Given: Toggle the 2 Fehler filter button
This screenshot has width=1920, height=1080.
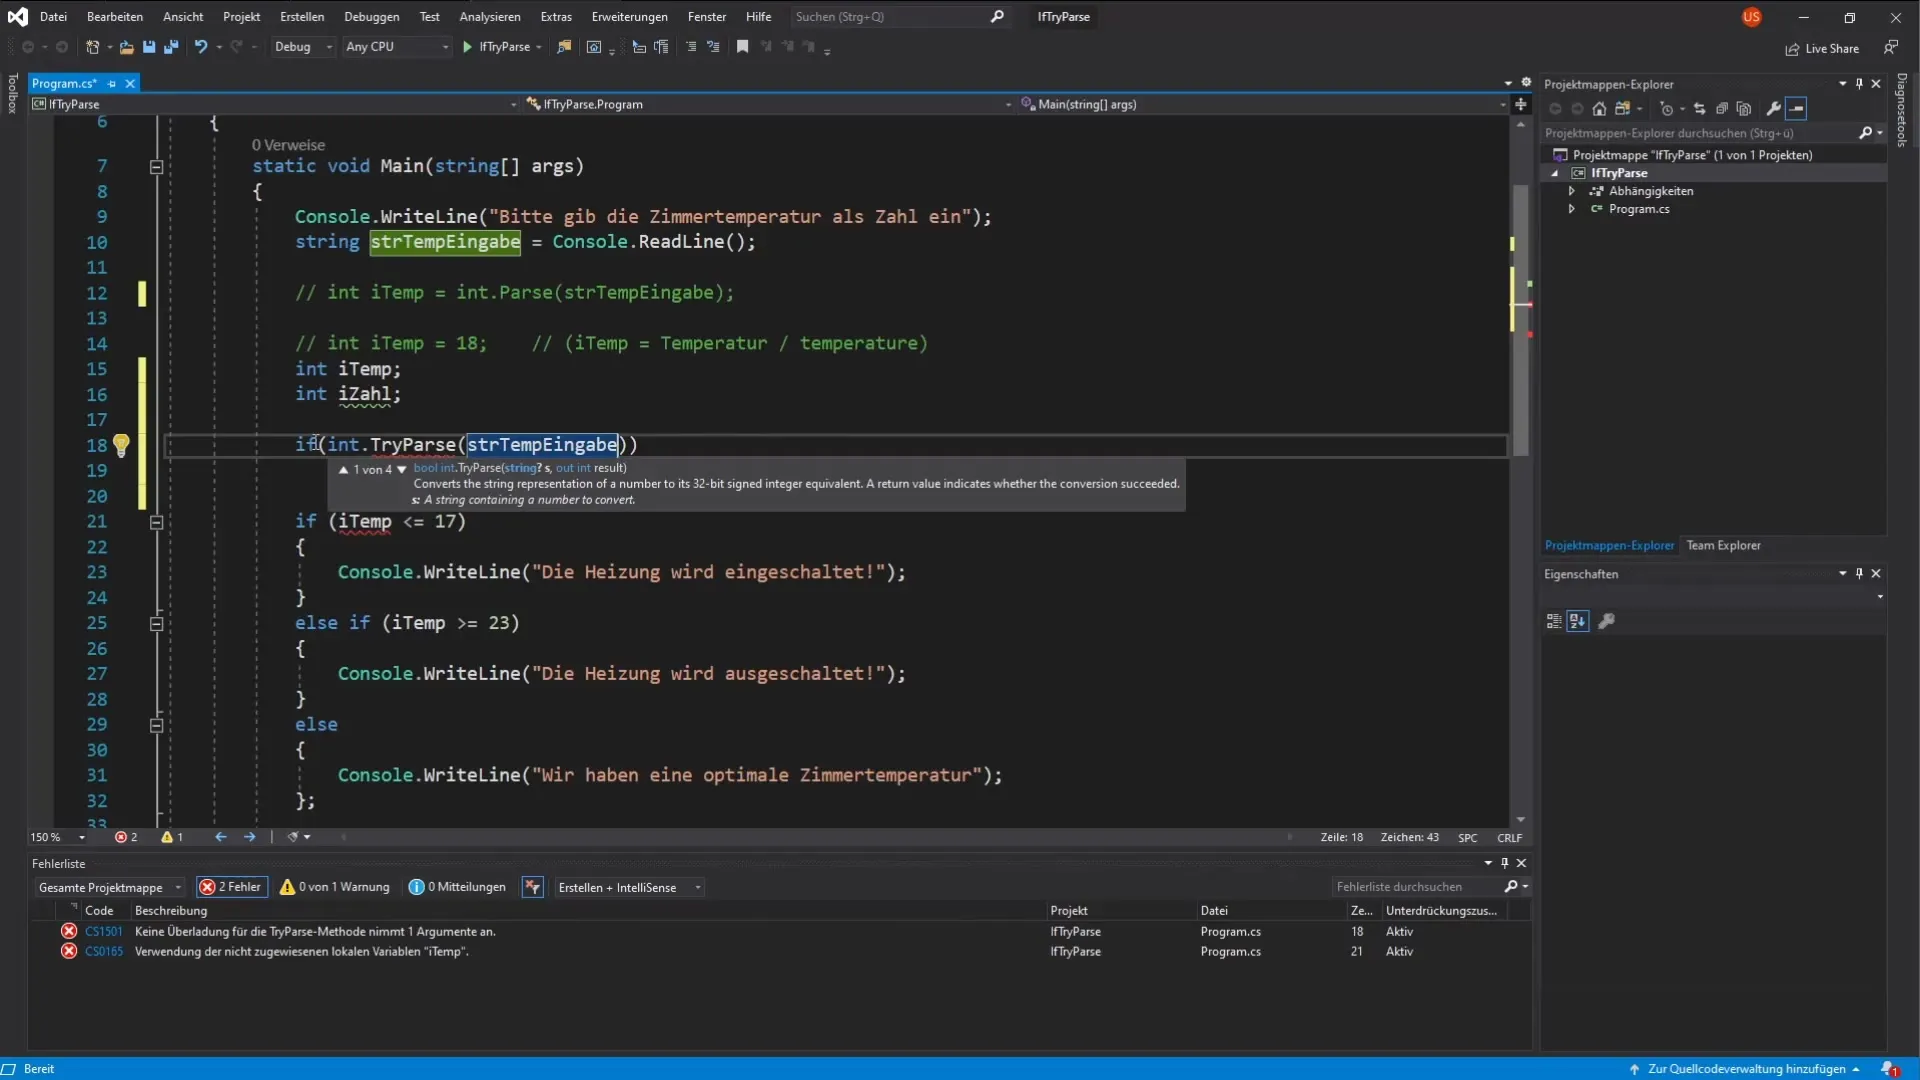Looking at the screenshot, I should (231, 888).
